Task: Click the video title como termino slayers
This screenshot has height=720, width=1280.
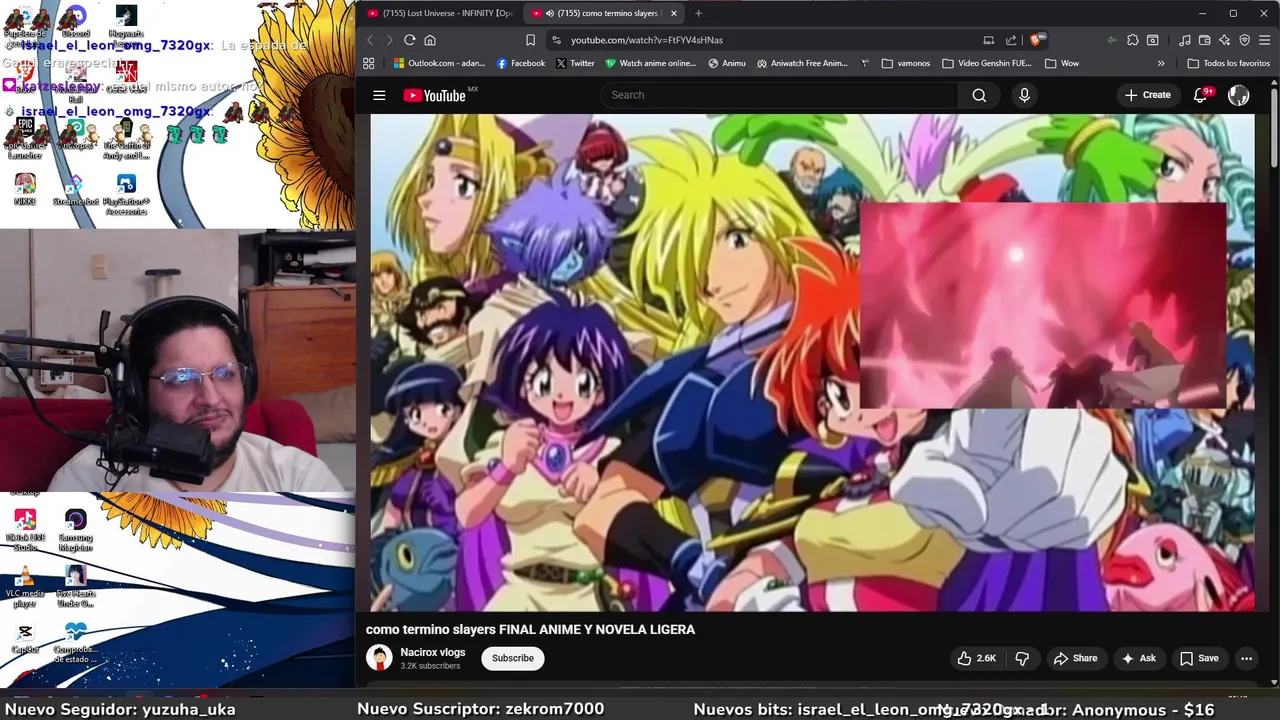Action: tap(530, 629)
